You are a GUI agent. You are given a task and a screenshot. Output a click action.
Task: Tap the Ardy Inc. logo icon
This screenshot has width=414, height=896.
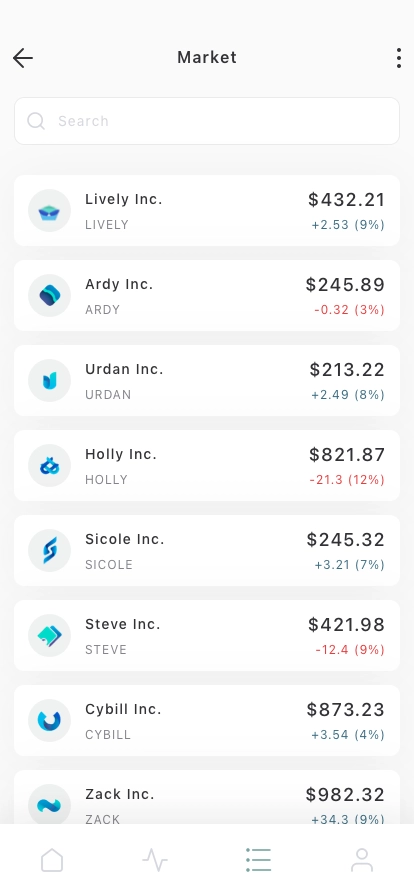point(50,295)
